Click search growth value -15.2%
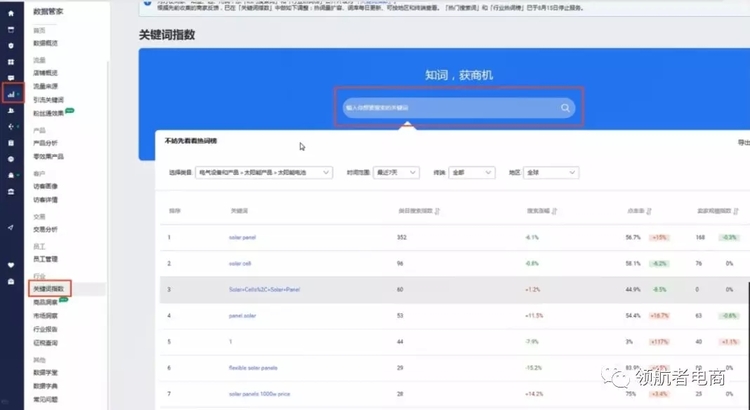This screenshot has height=410, width=750. click(x=533, y=368)
